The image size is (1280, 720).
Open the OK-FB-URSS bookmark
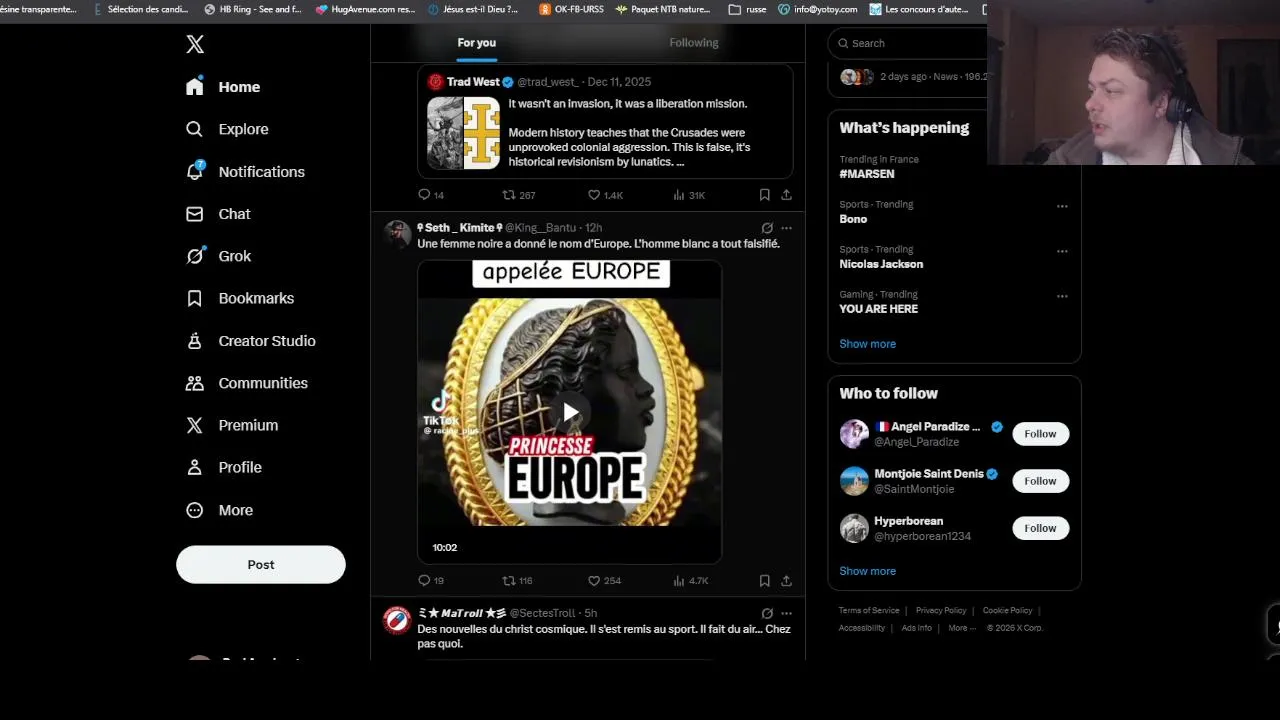(571, 9)
